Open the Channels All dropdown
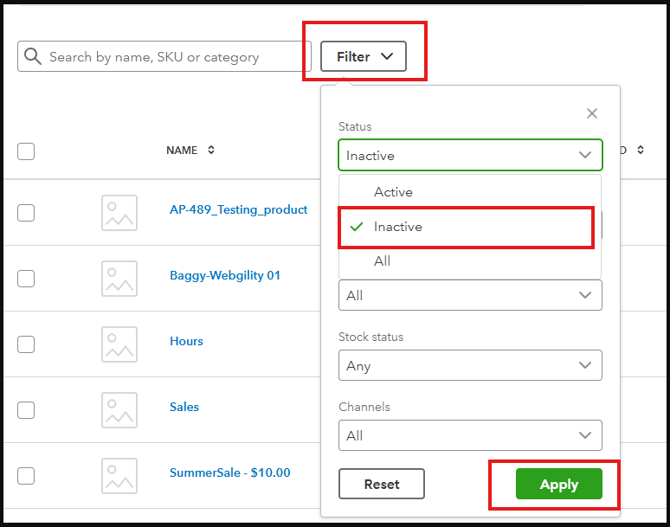The image size is (670, 527). click(470, 436)
